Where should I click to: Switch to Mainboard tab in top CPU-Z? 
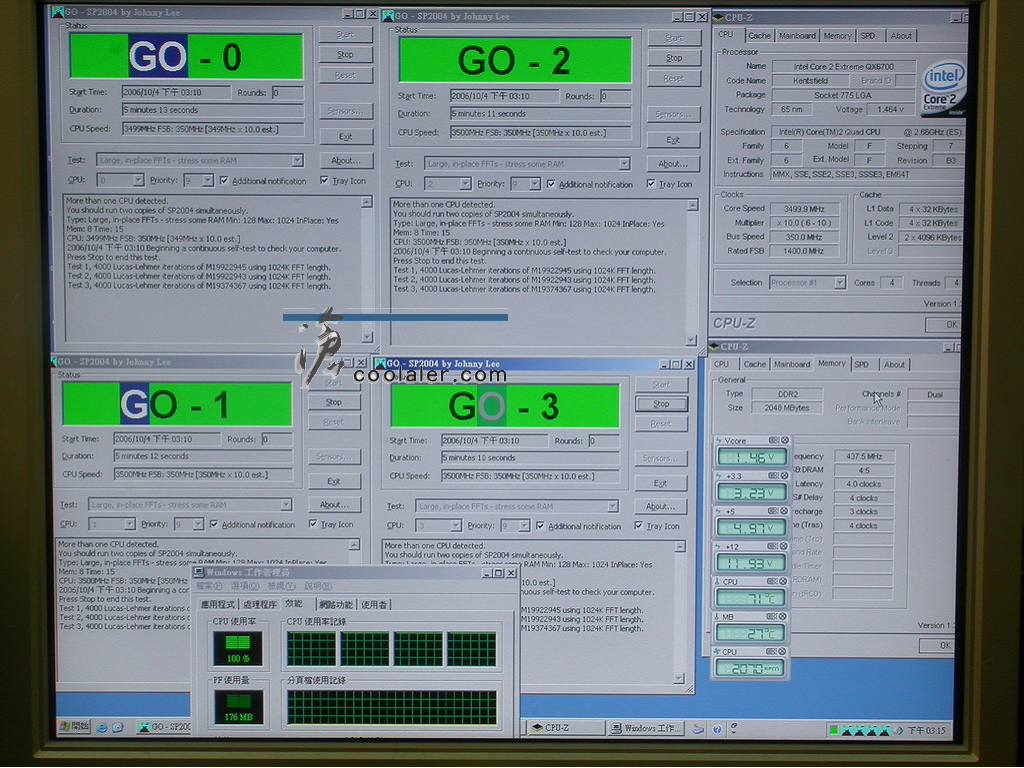click(x=797, y=36)
